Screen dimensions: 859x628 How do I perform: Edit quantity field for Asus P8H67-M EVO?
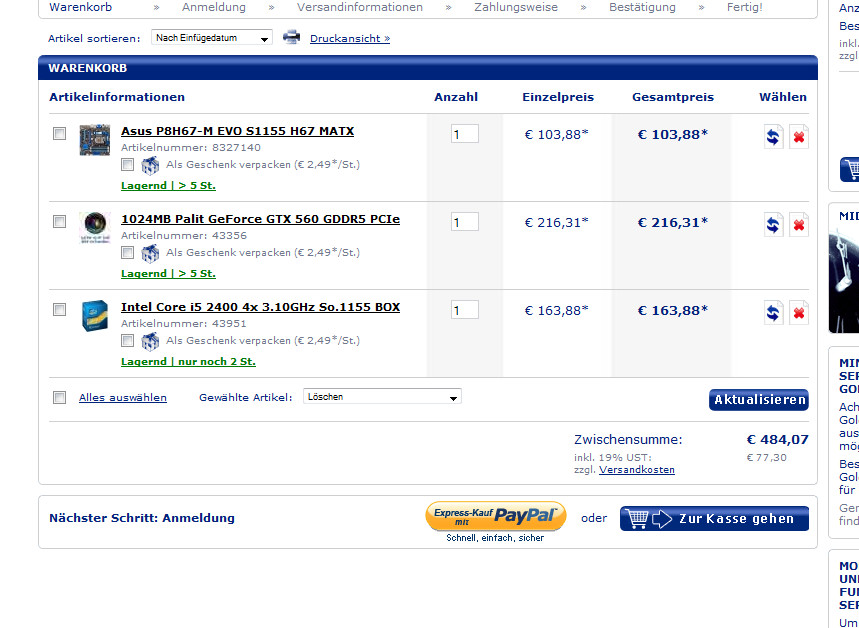pos(465,134)
